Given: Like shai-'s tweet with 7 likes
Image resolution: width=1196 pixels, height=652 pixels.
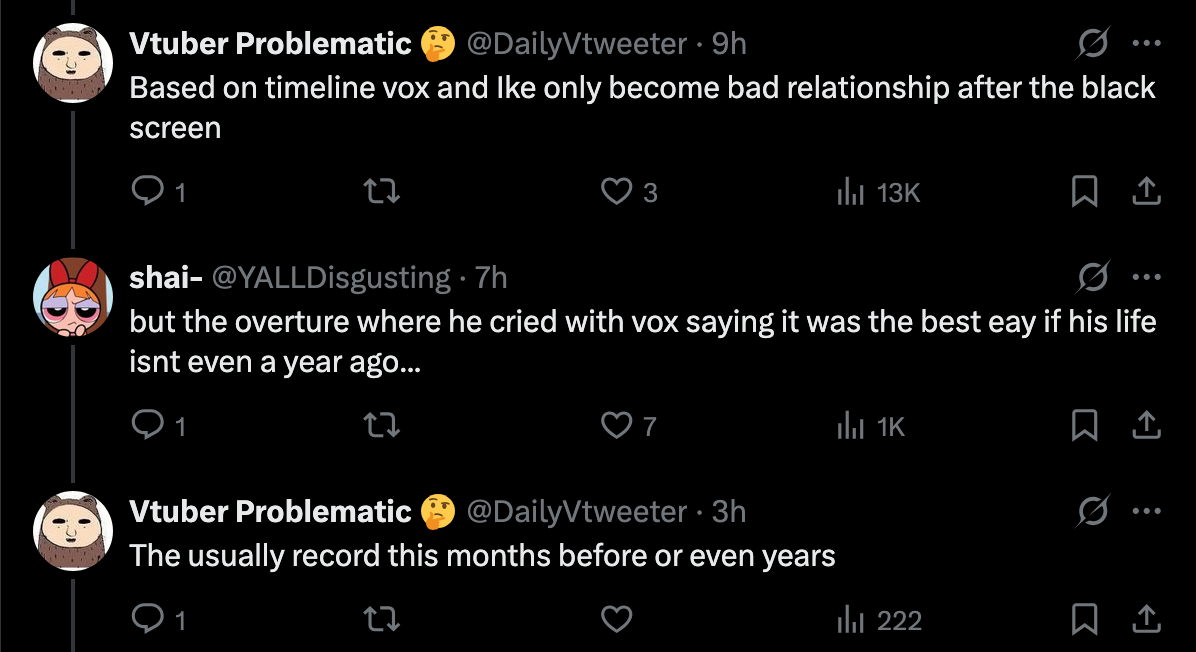Looking at the screenshot, I should tap(616, 426).
